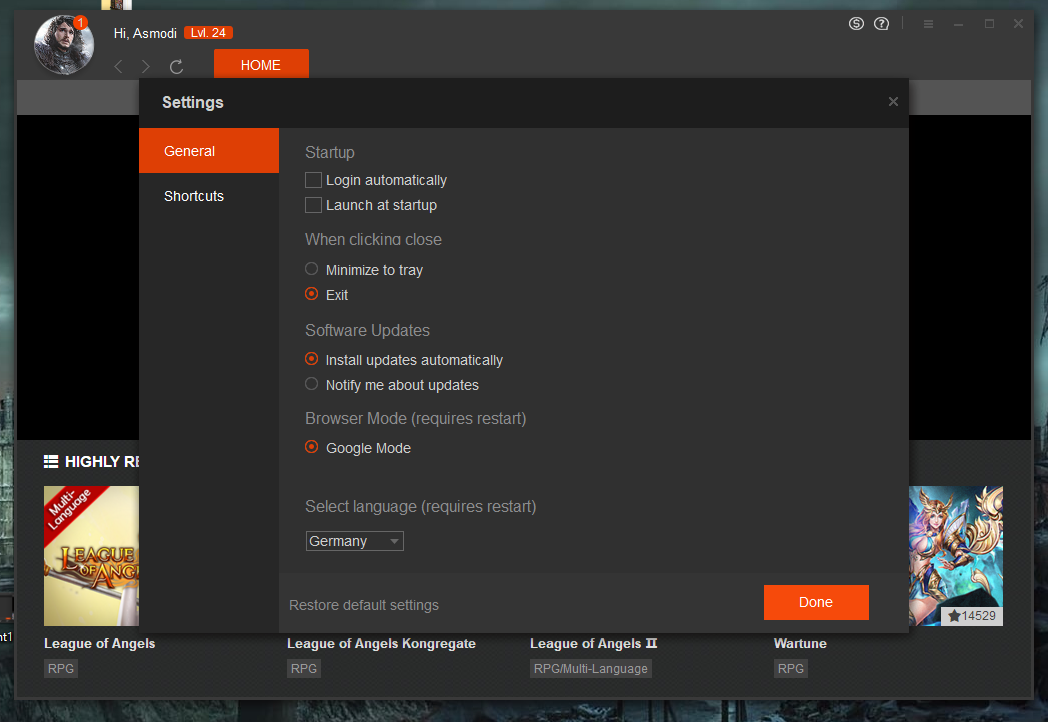This screenshot has width=1048, height=722.
Task: Open the hamburger main menu
Action: tap(928, 24)
